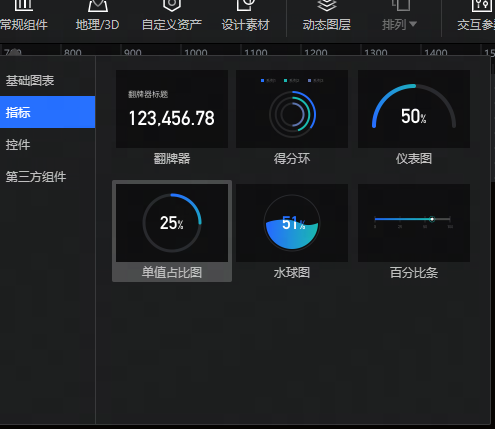Select the 基础图表 category
The height and width of the screenshot is (429, 495).
pyautogui.click(x=48, y=80)
